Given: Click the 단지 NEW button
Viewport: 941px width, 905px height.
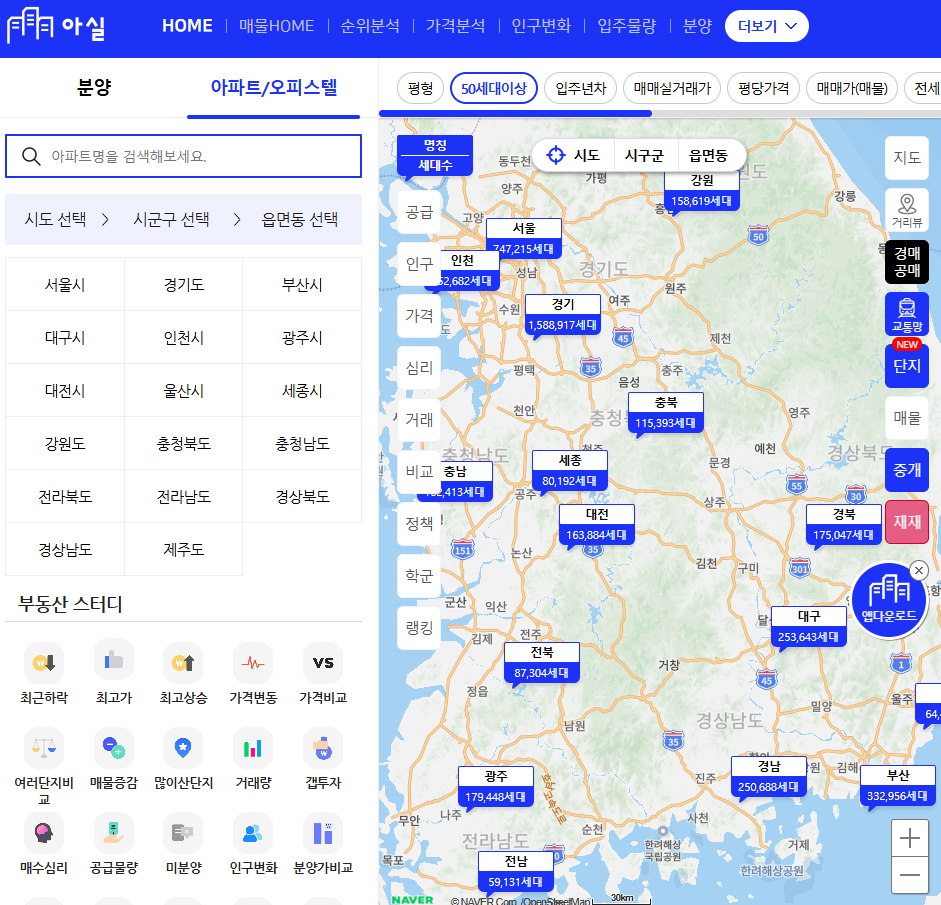Looking at the screenshot, I should click(x=907, y=365).
